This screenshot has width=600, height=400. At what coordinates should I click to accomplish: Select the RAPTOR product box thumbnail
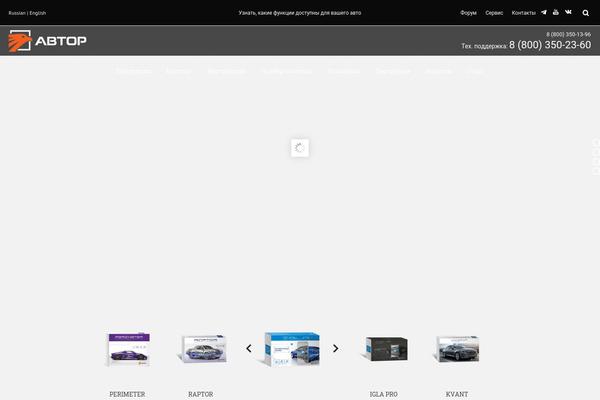[202, 349]
